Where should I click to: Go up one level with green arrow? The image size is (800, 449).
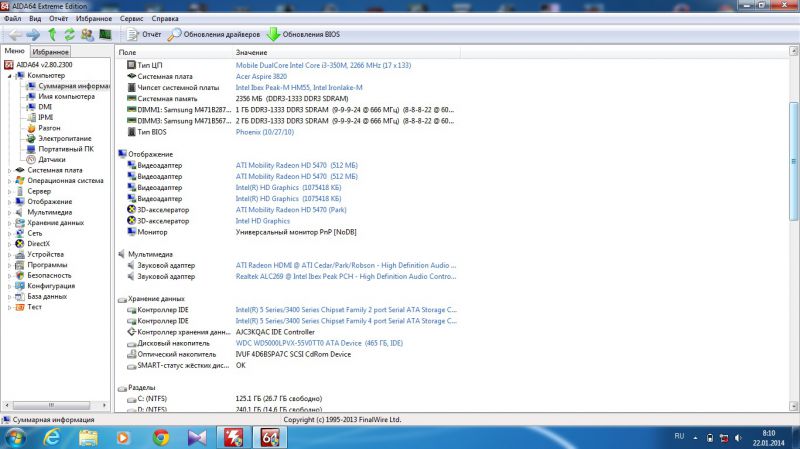[52, 35]
